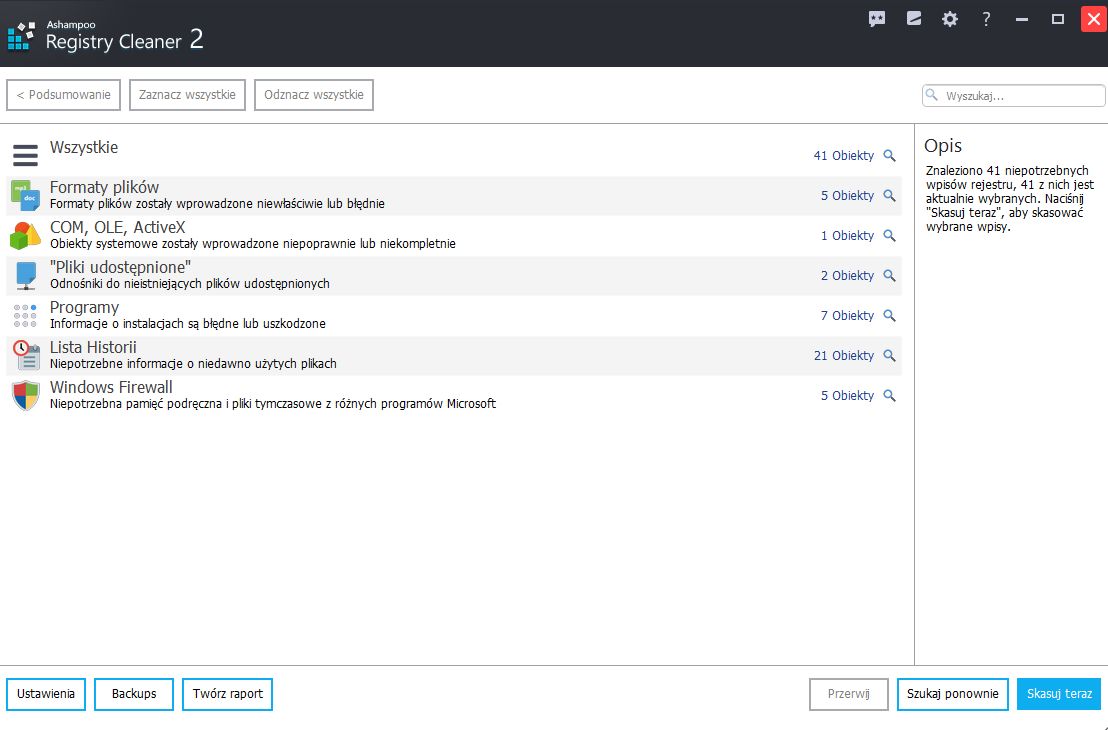The height and width of the screenshot is (730, 1108).
Task: Click the help question mark icon
Action: [x=985, y=18]
